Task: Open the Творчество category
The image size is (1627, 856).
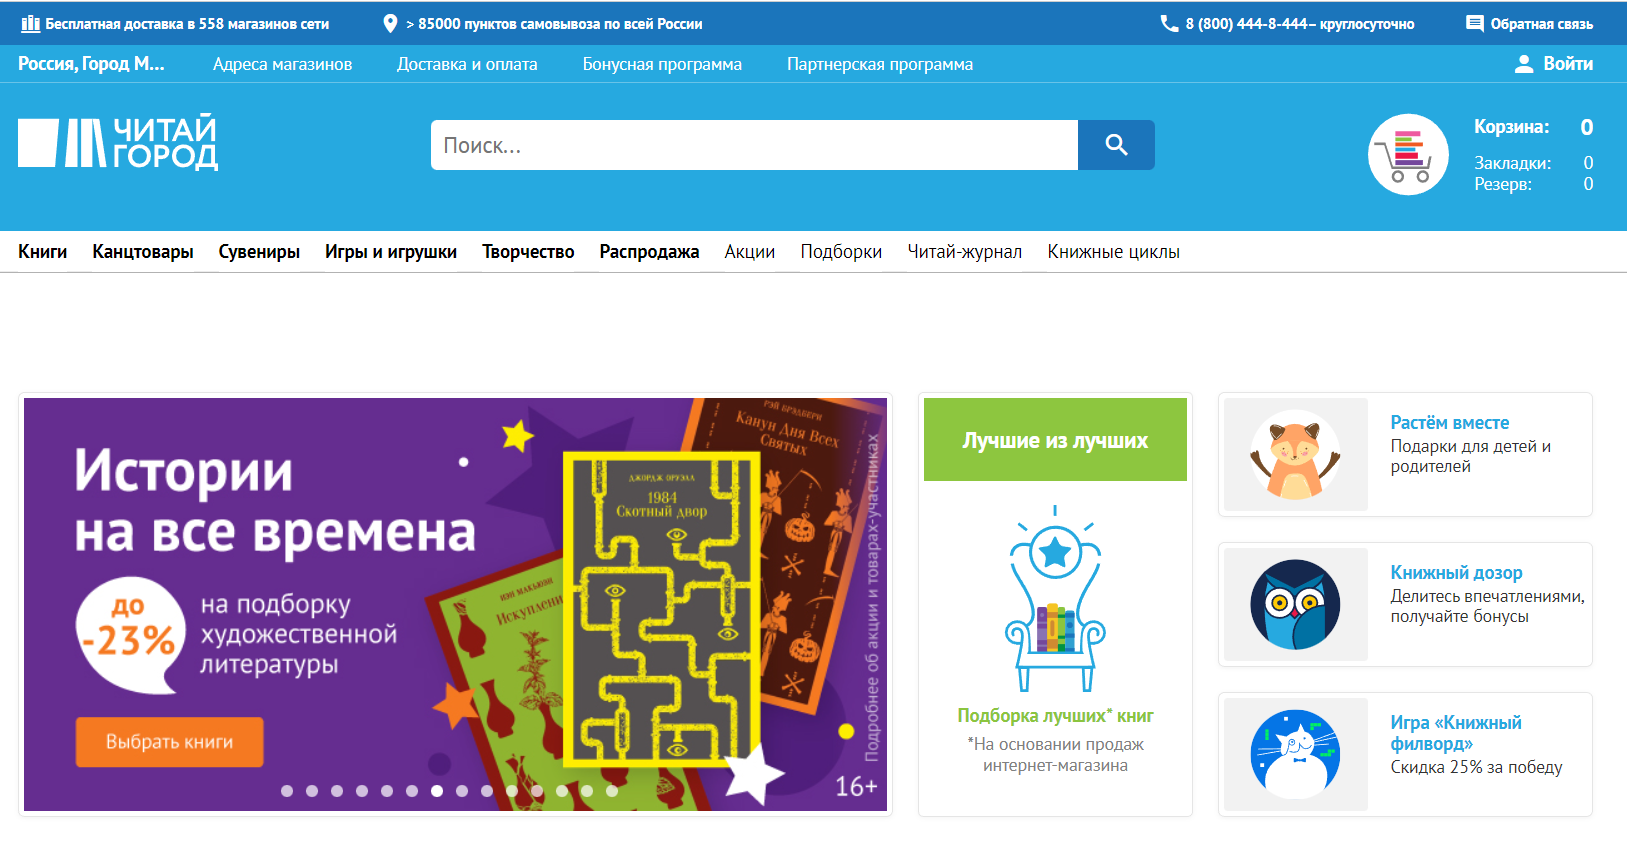Action: tap(528, 252)
